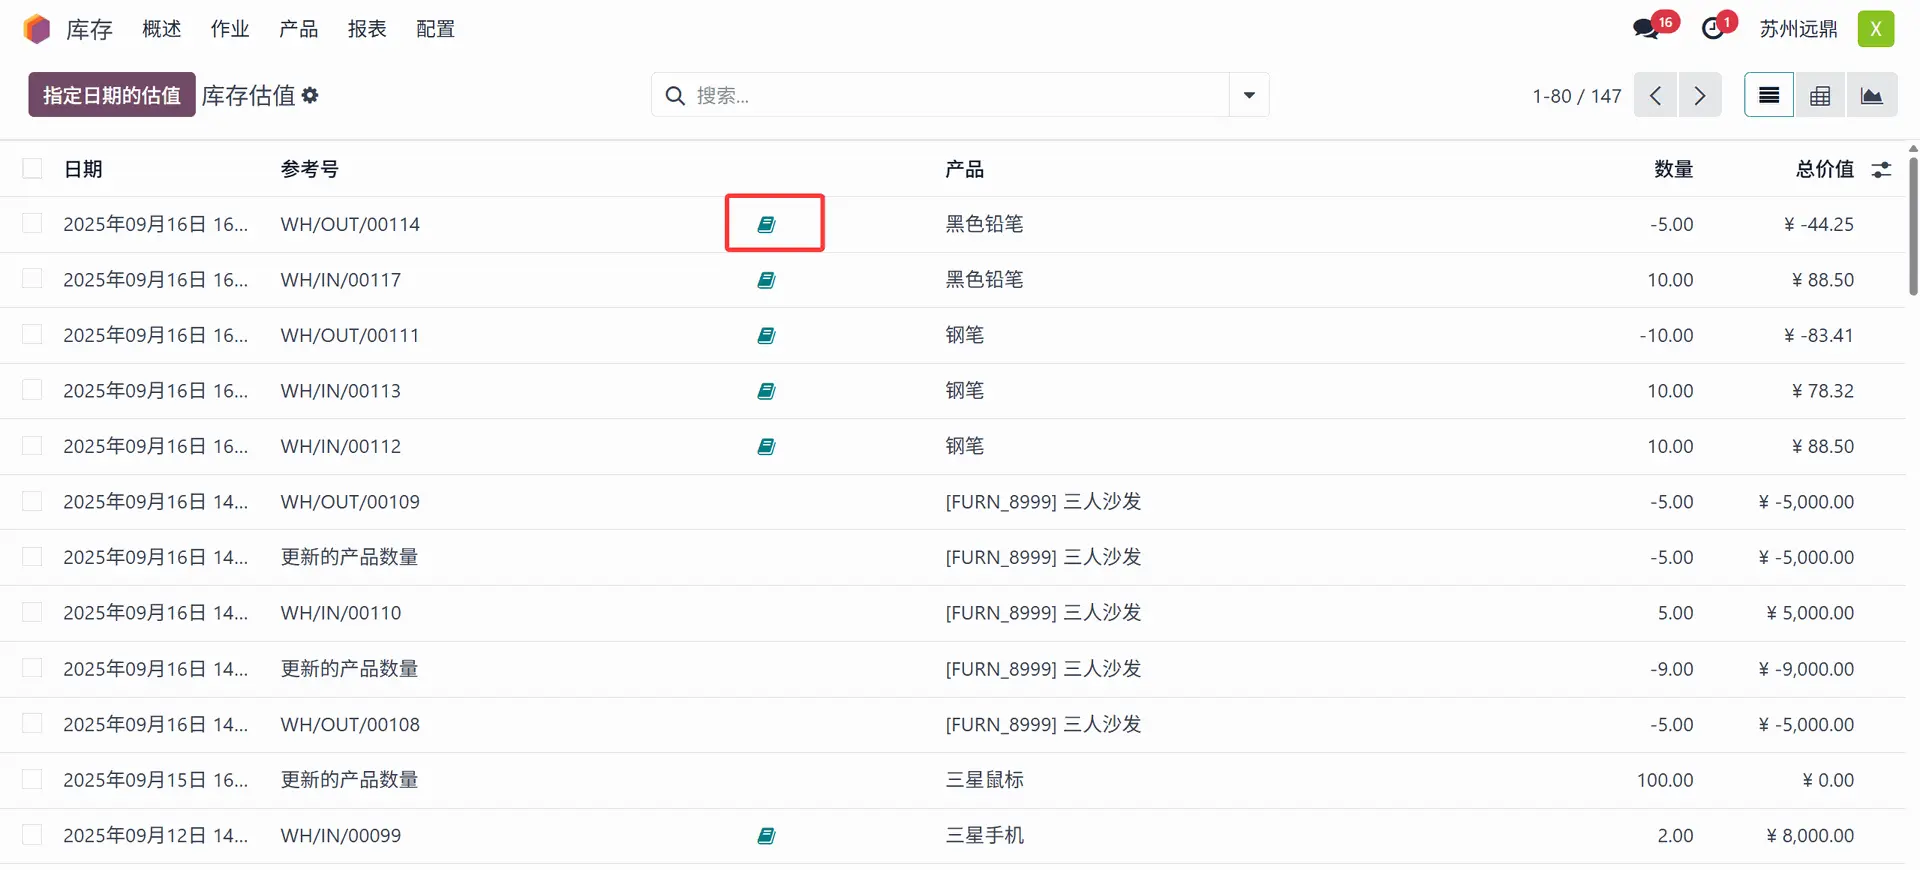Open journal entry icon for WH/IN/00099
Viewport: 1920px width, 870px height.
pyautogui.click(x=766, y=836)
